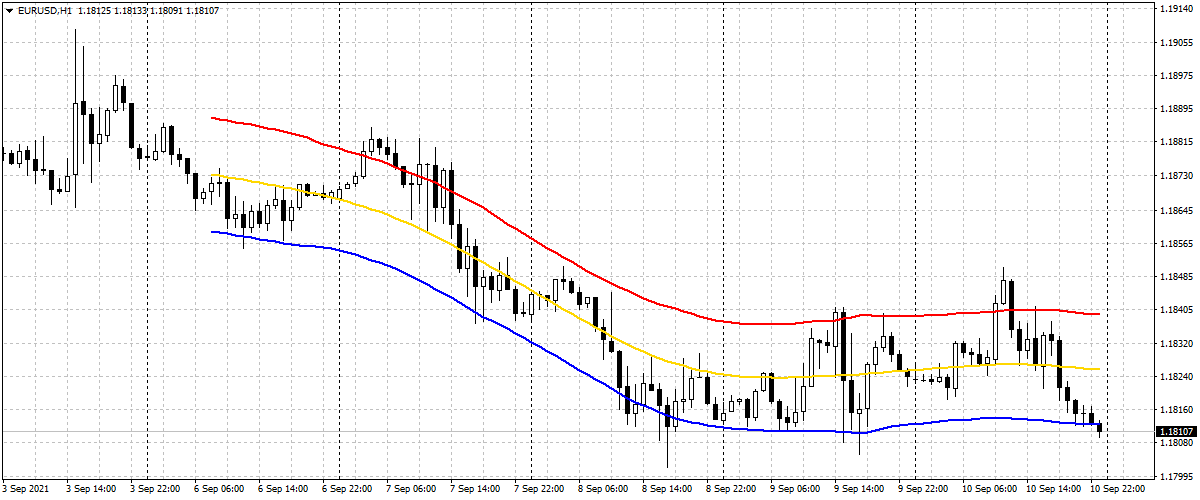1200x500 pixels.
Task: Click price axis label 1.18895
Action: pos(1175,109)
